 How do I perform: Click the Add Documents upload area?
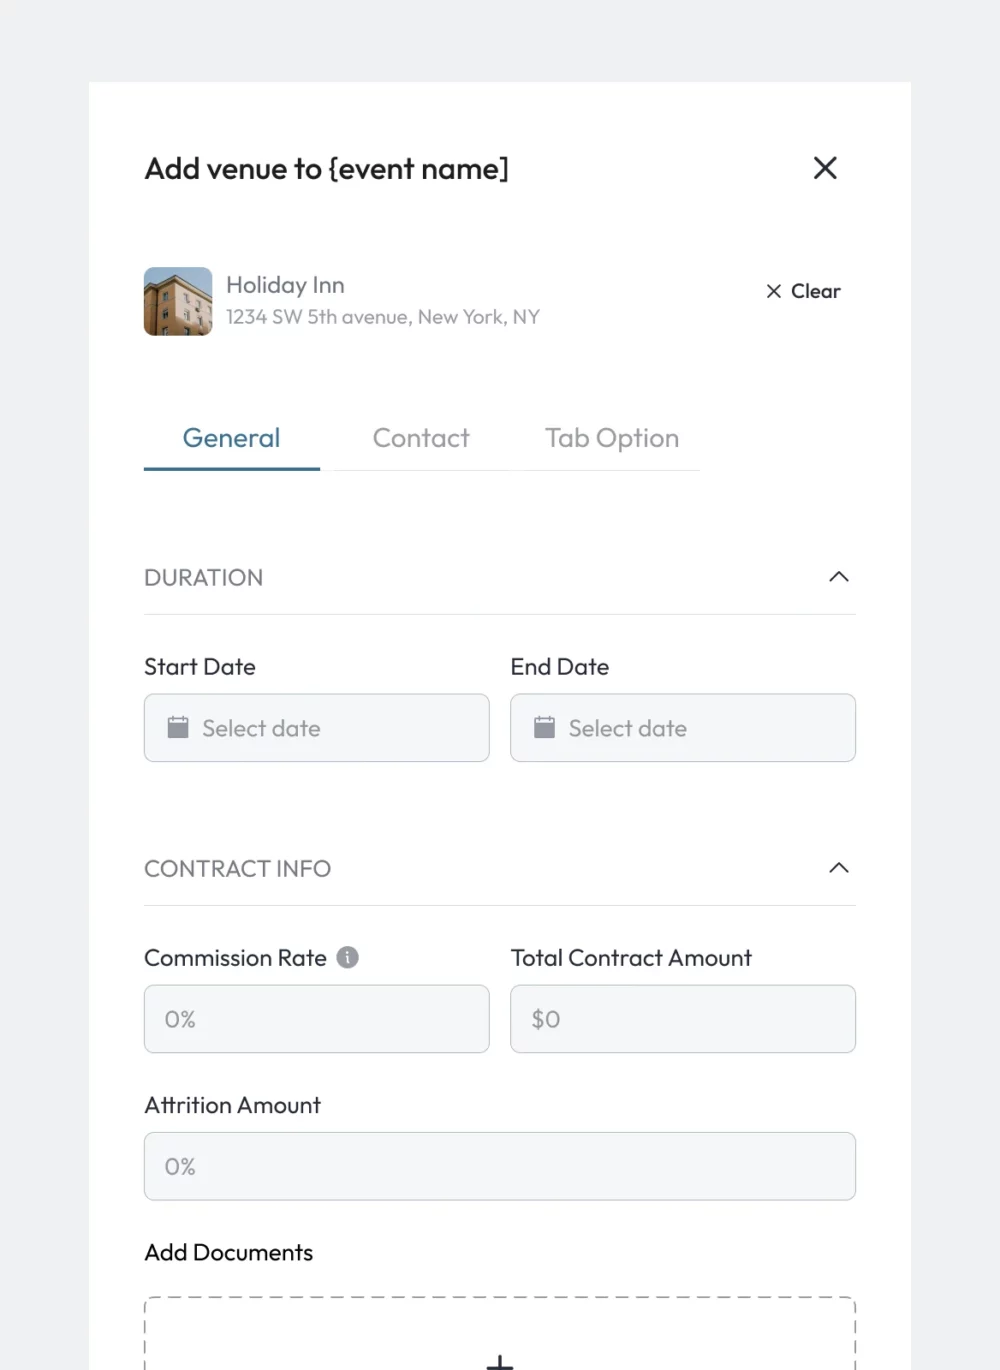(x=500, y=1335)
